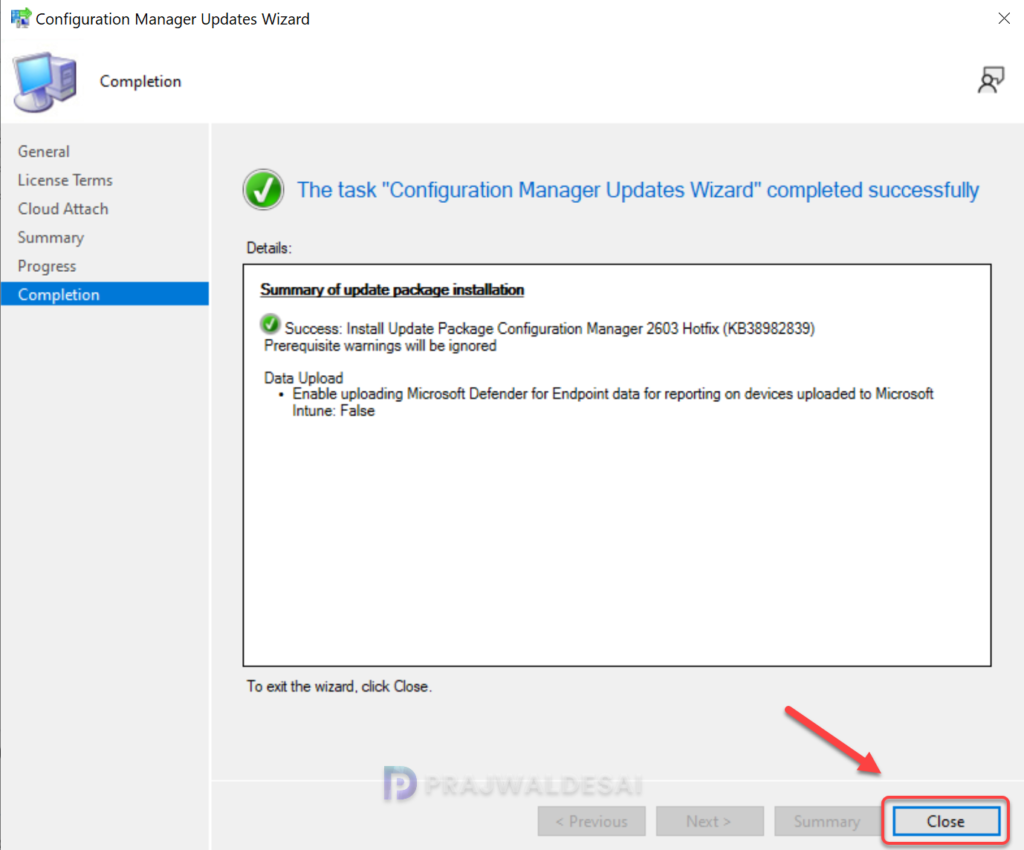
Task: Click the Configuration Manager title bar icon
Action: (x=20, y=18)
